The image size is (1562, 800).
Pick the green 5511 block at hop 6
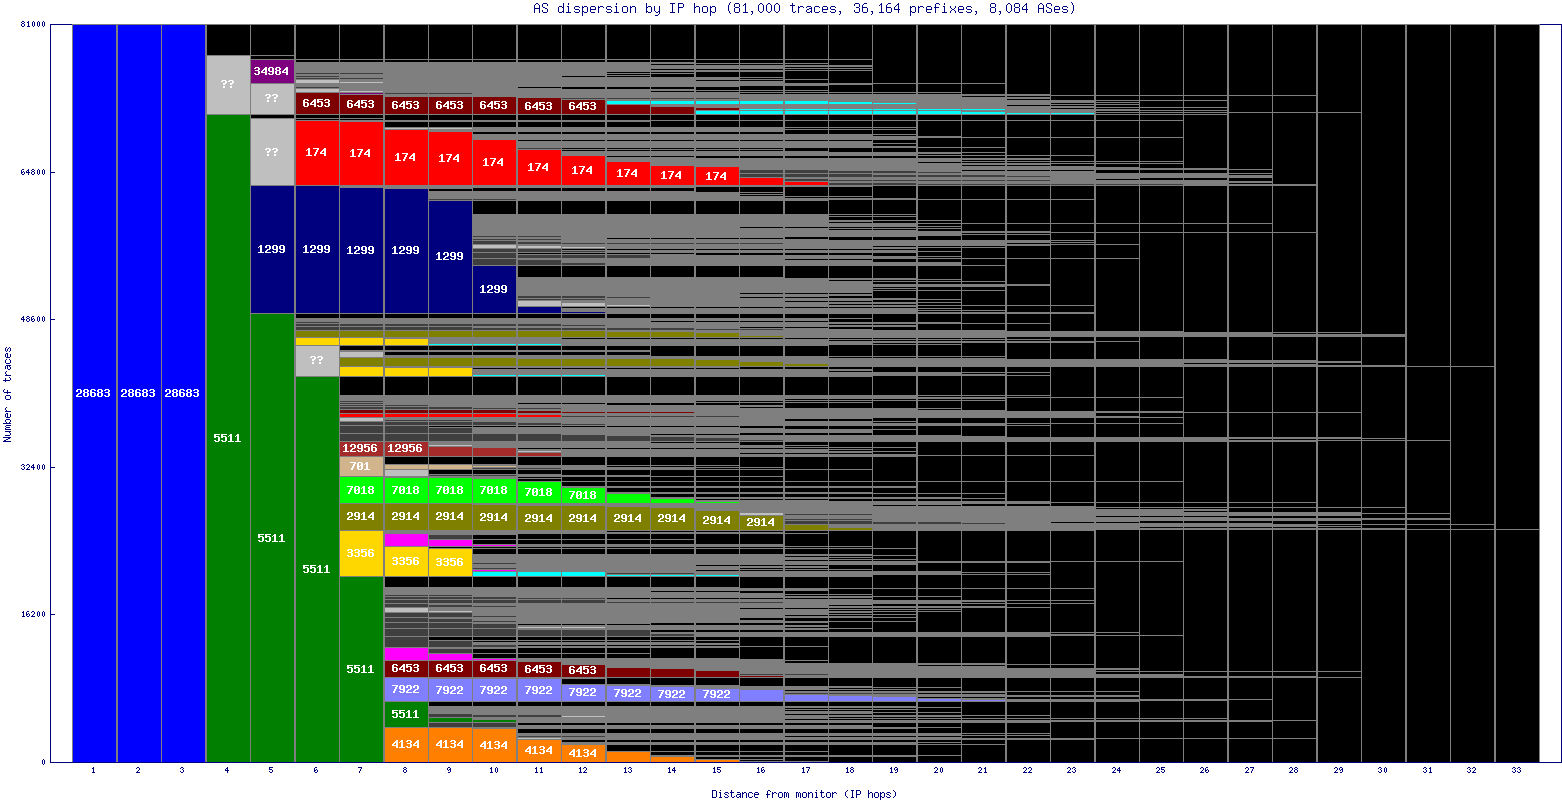click(x=317, y=569)
